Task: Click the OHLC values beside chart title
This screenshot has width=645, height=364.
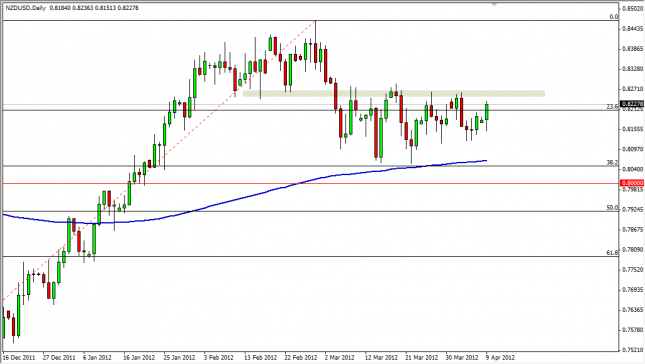Action: [94, 8]
